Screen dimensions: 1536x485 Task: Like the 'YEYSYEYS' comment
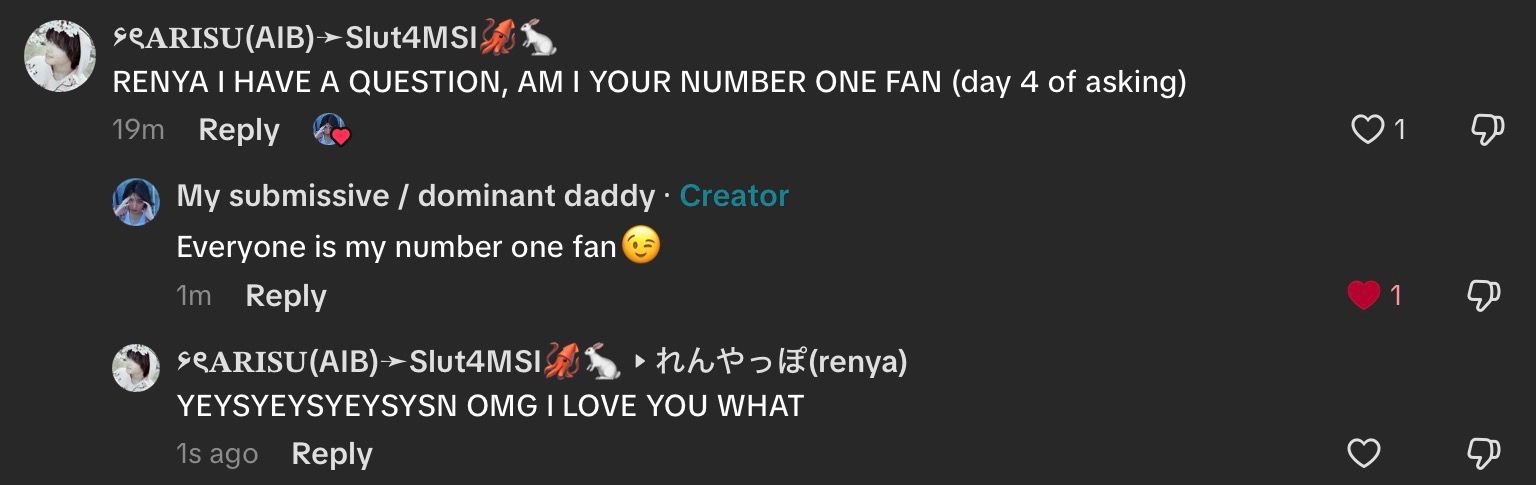(x=1364, y=454)
